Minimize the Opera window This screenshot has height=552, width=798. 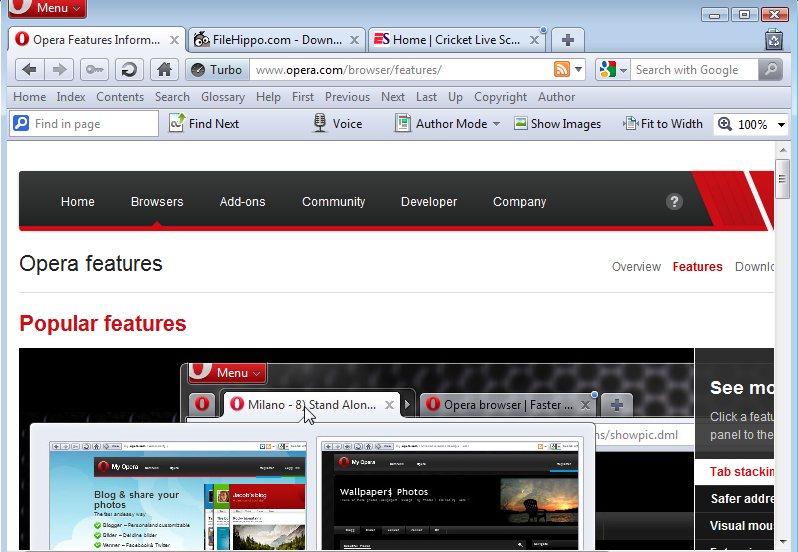715,14
